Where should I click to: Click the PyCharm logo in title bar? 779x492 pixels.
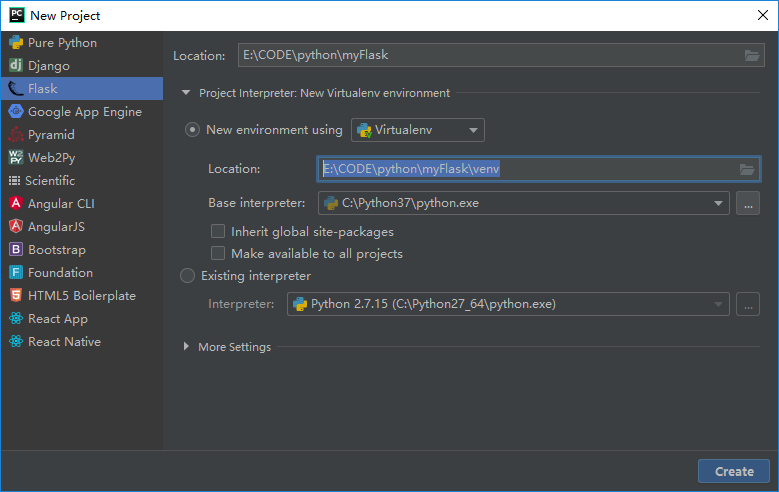tap(17, 15)
